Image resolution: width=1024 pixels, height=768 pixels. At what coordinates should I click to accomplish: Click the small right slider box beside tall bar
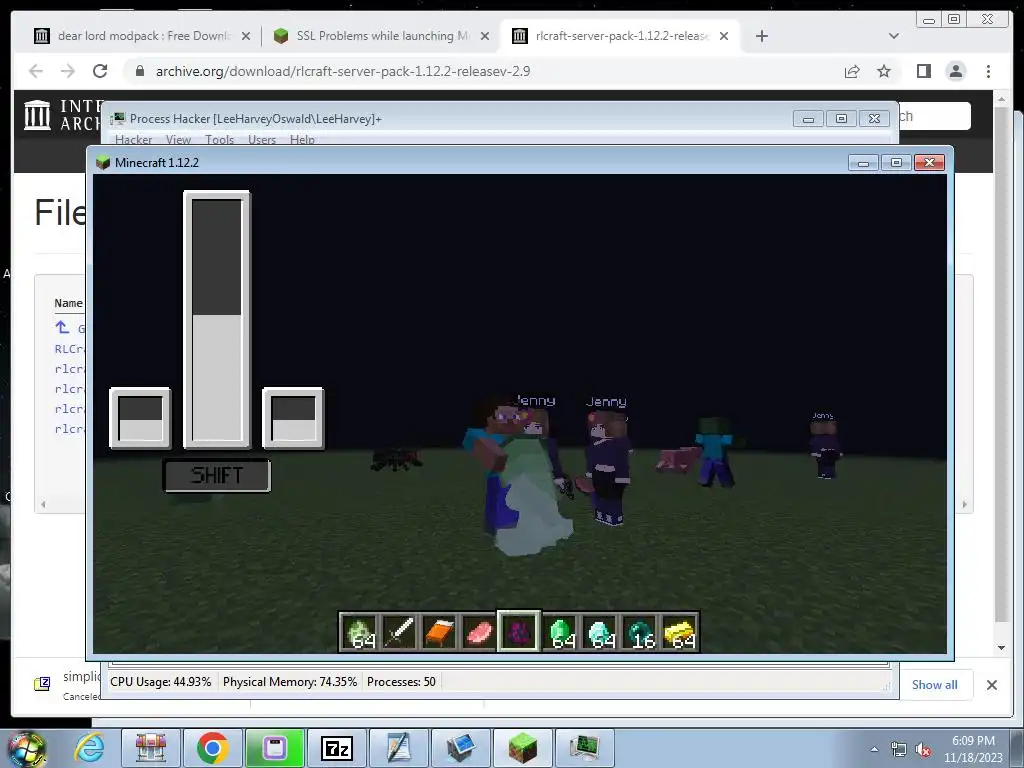293,418
